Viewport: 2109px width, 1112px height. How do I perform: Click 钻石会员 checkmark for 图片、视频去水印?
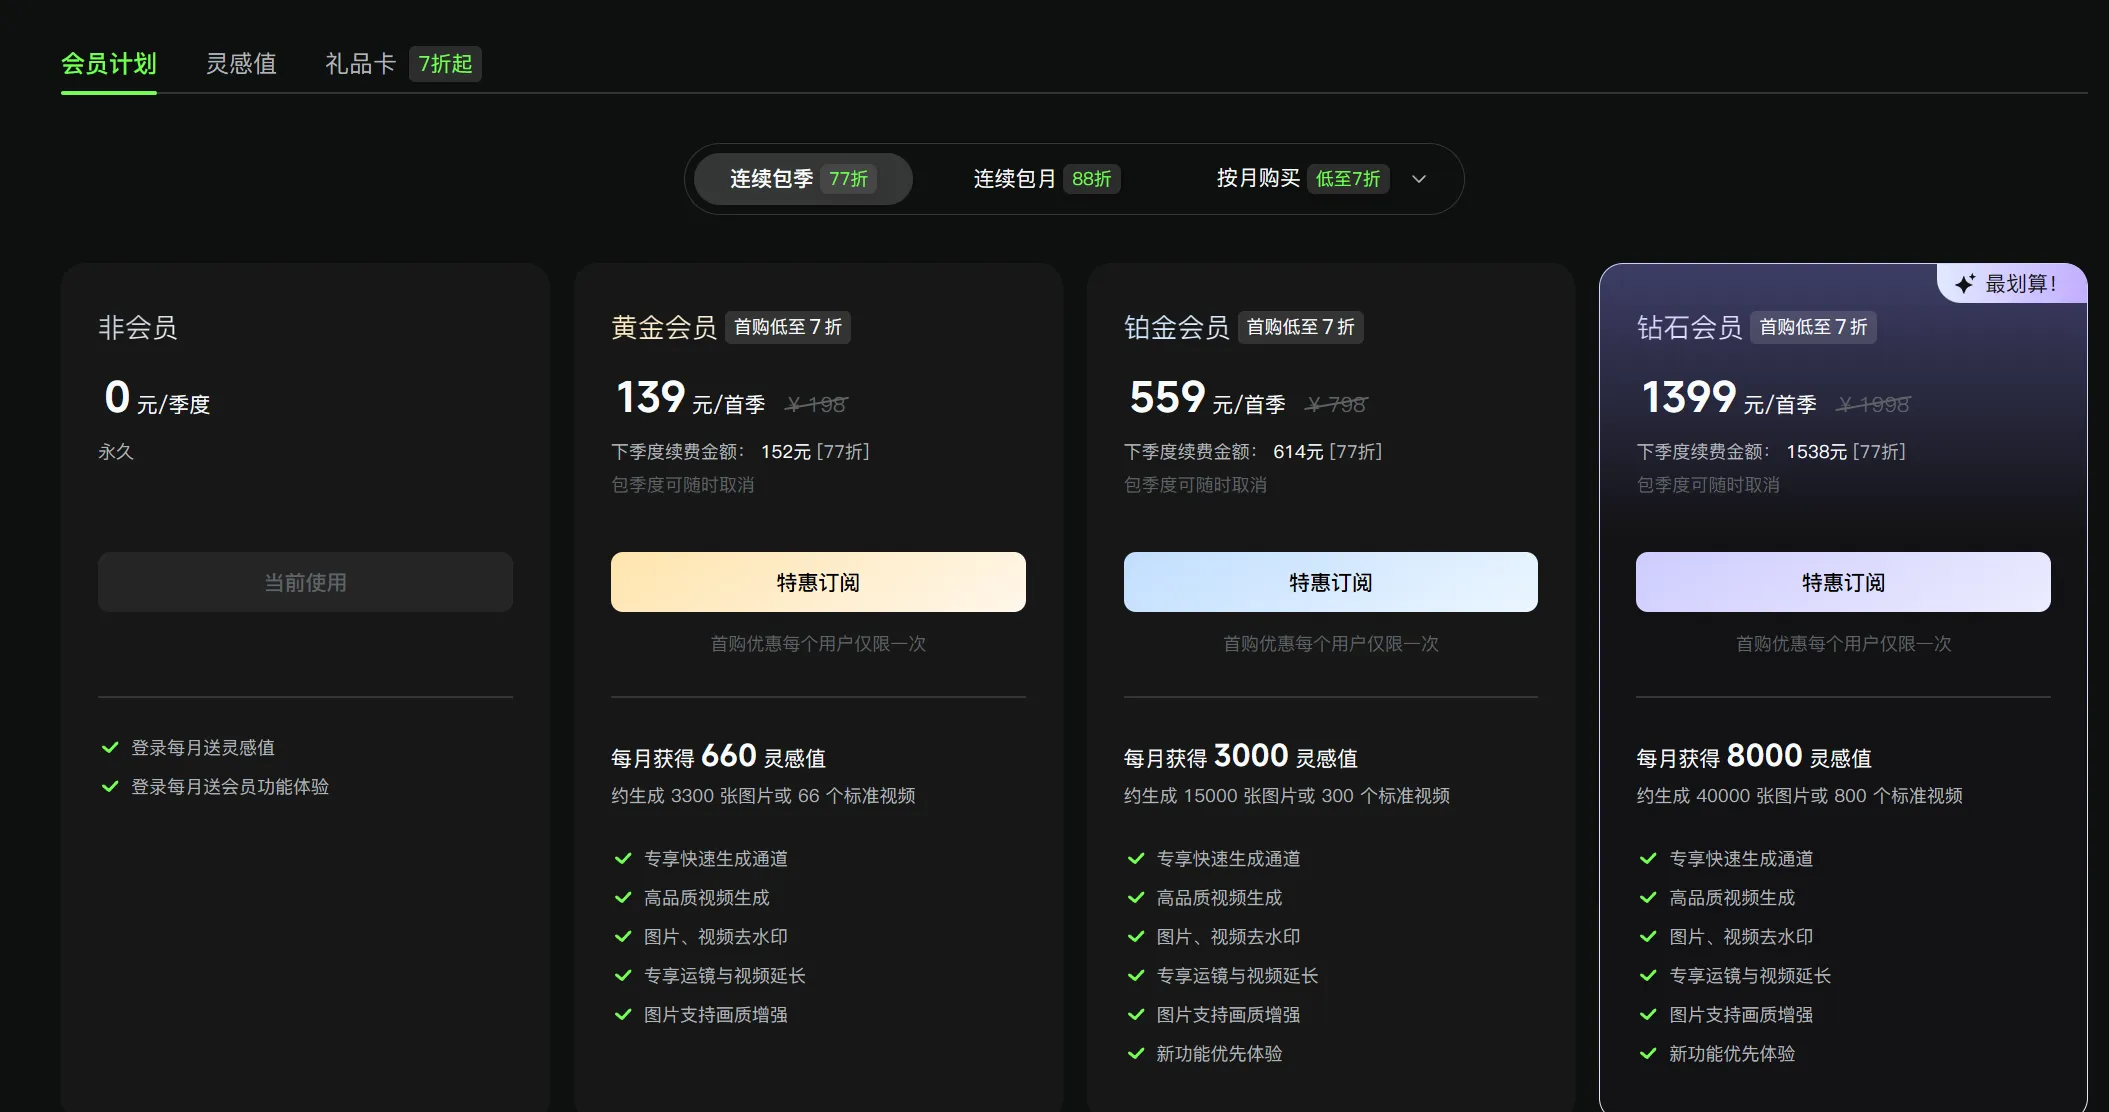click(x=1648, y=936)
